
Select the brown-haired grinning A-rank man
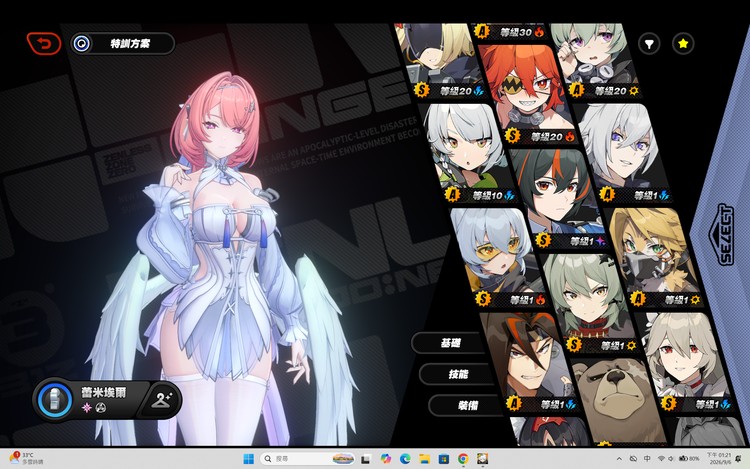coord(529,362)
